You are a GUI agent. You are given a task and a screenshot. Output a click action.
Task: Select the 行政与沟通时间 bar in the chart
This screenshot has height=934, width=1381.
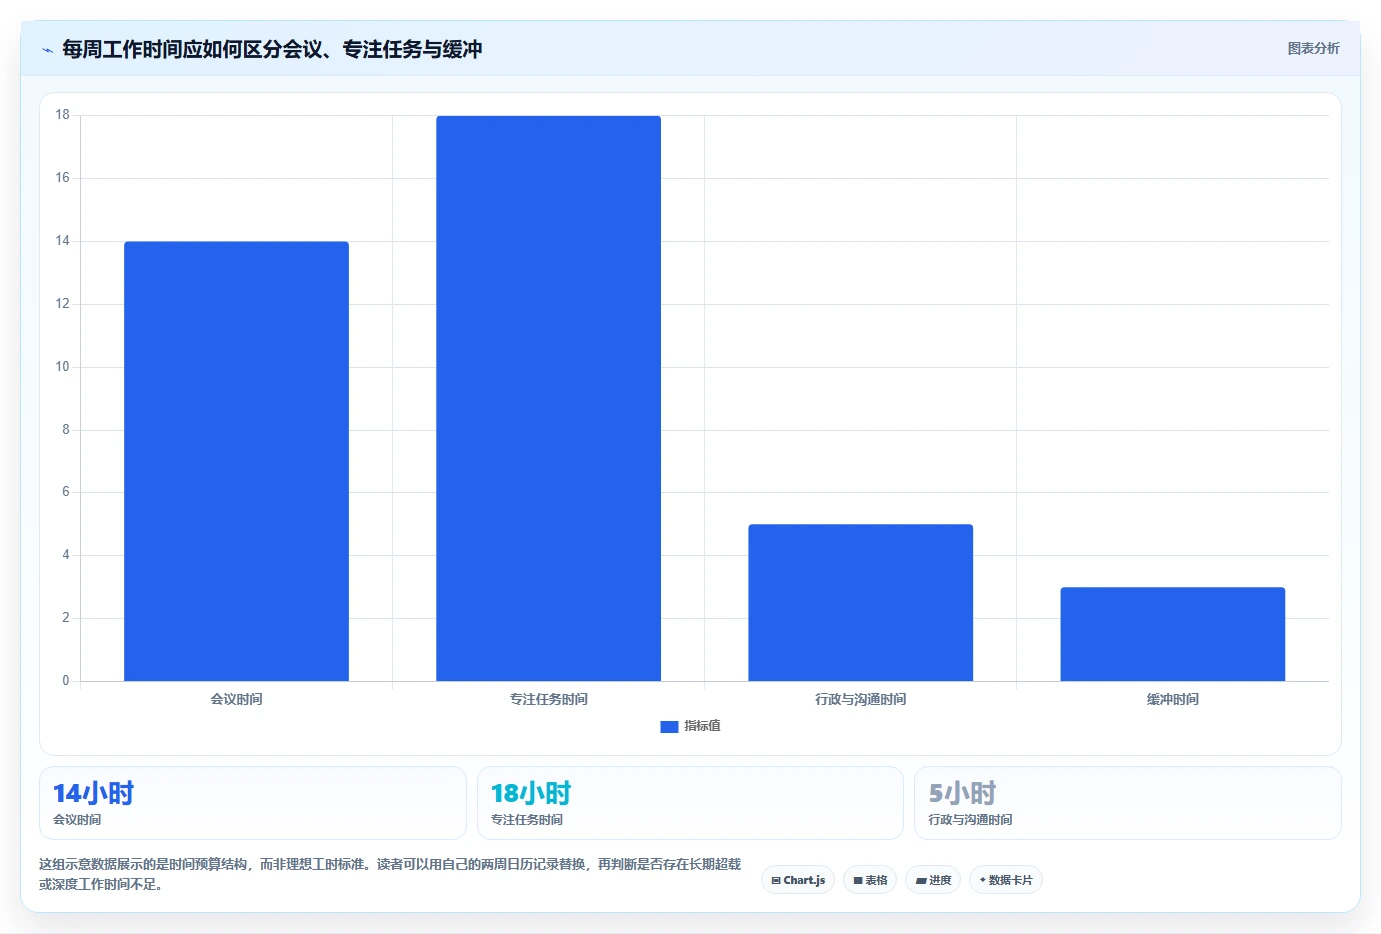[860, 602]
